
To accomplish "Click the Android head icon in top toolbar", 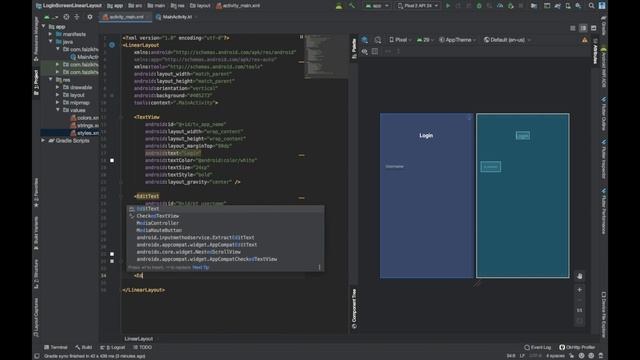I will [x=339, y=6].
